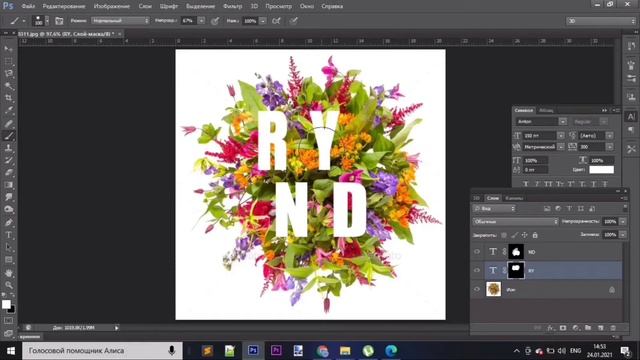Image resolution: width=640 pixels, height=360 pixels.
Task: Click the ND layer mask thumbnail
Action: (516, 252)
